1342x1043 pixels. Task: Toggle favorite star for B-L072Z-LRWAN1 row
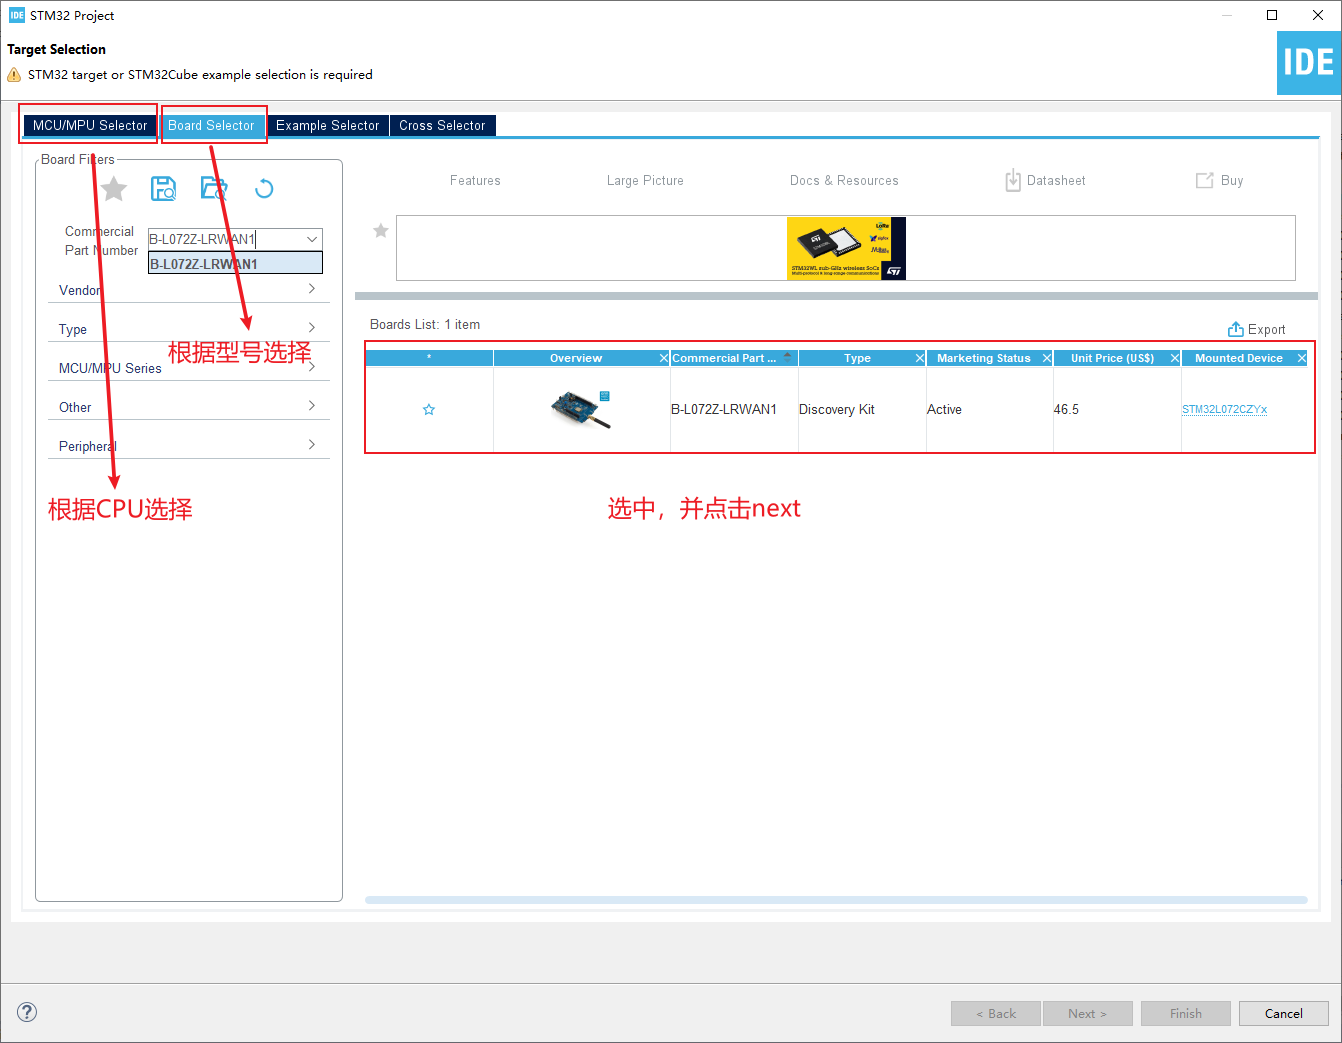click(x=429, y=410)
